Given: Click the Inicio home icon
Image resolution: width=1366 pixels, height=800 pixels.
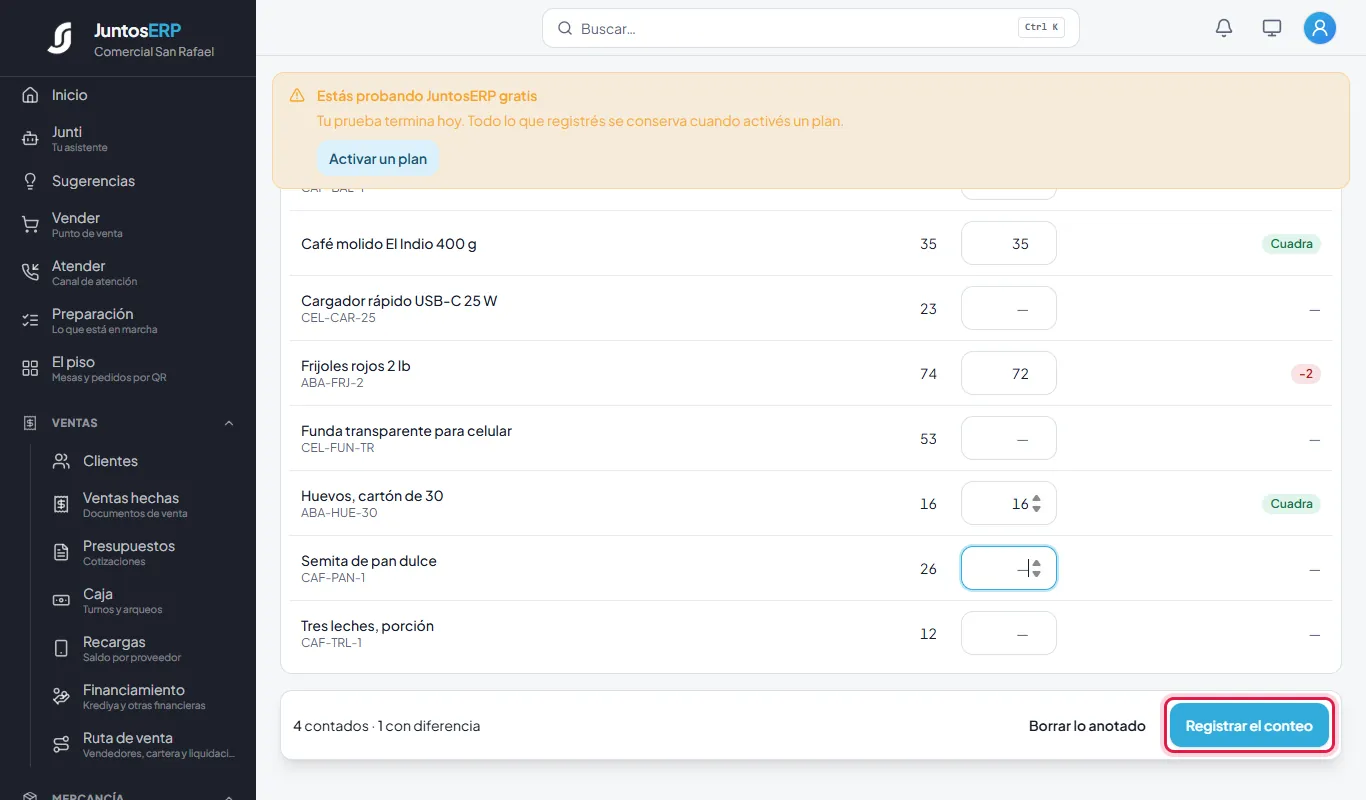Looking at the screenshot, I should pos(30,95).
